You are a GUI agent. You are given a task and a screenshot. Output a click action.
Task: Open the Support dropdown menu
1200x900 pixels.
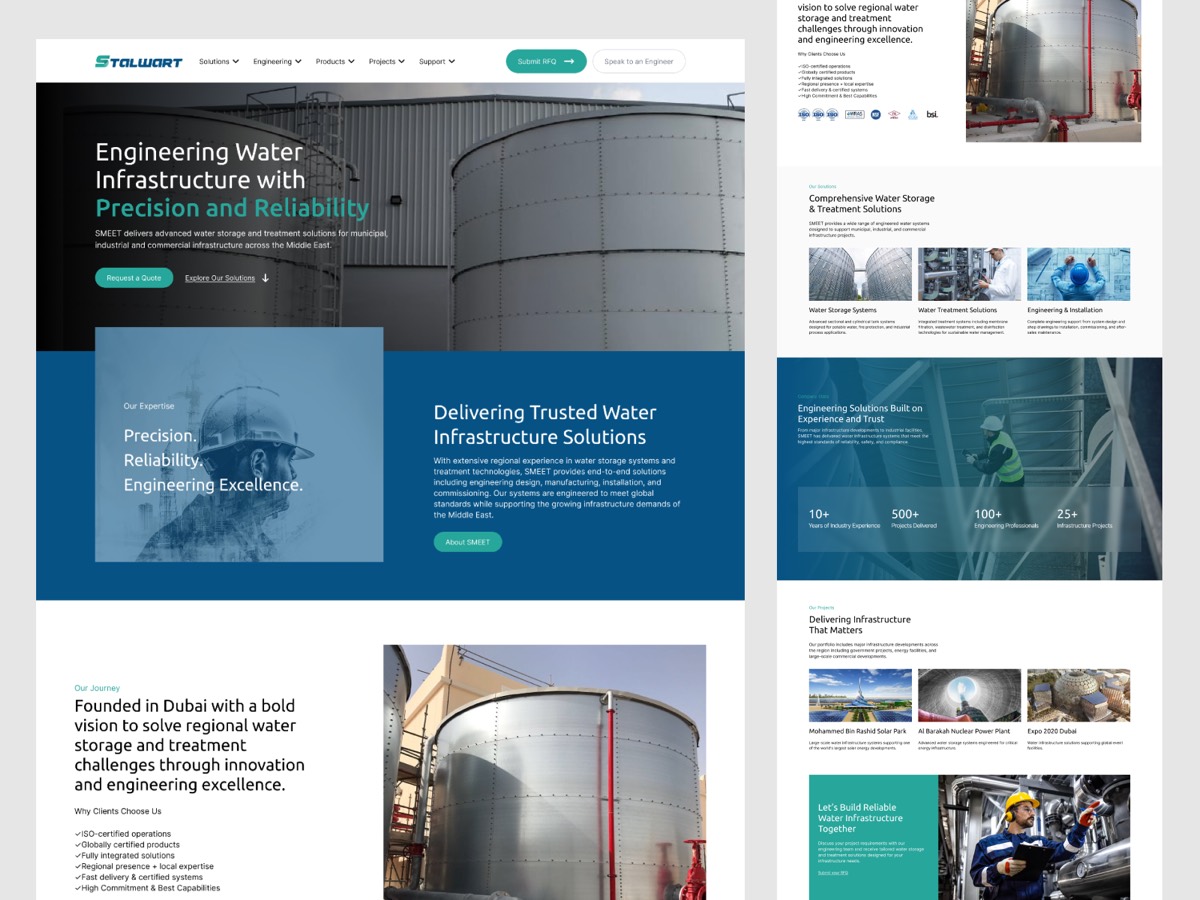tap(437, 61)
